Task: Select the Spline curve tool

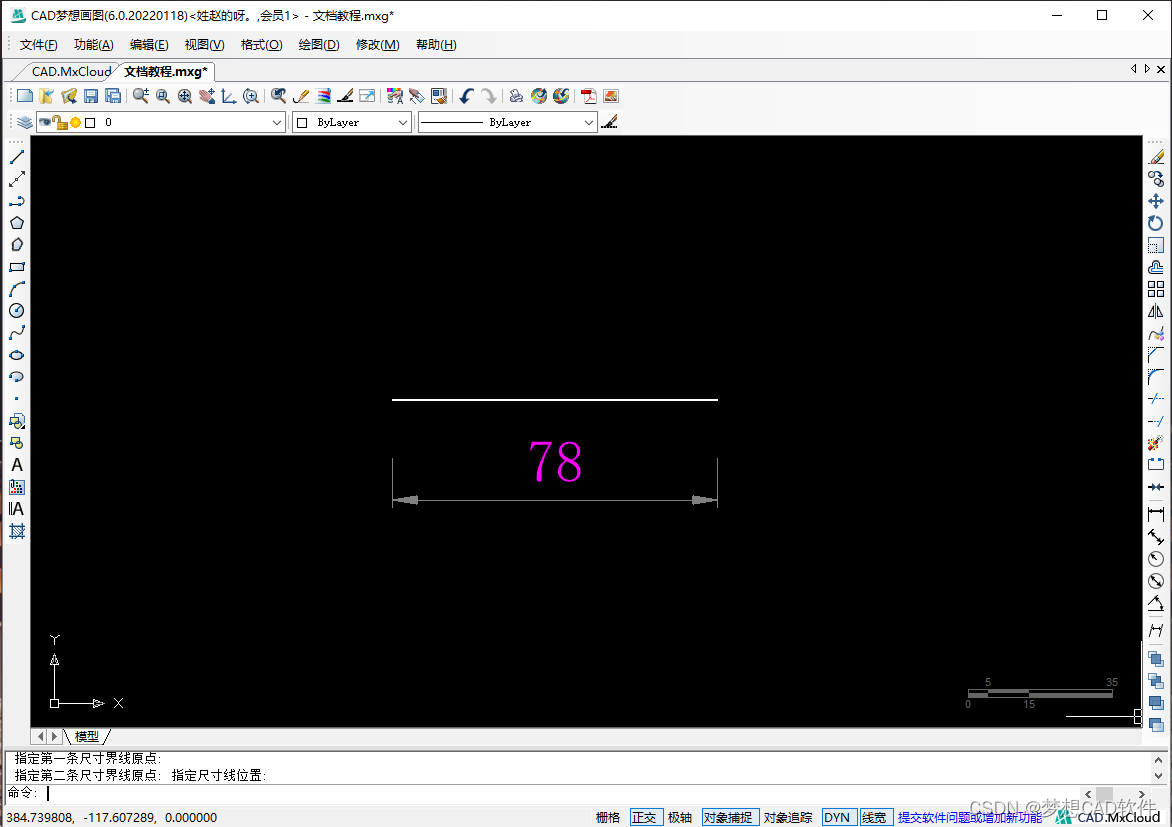Action: point(16,333)
